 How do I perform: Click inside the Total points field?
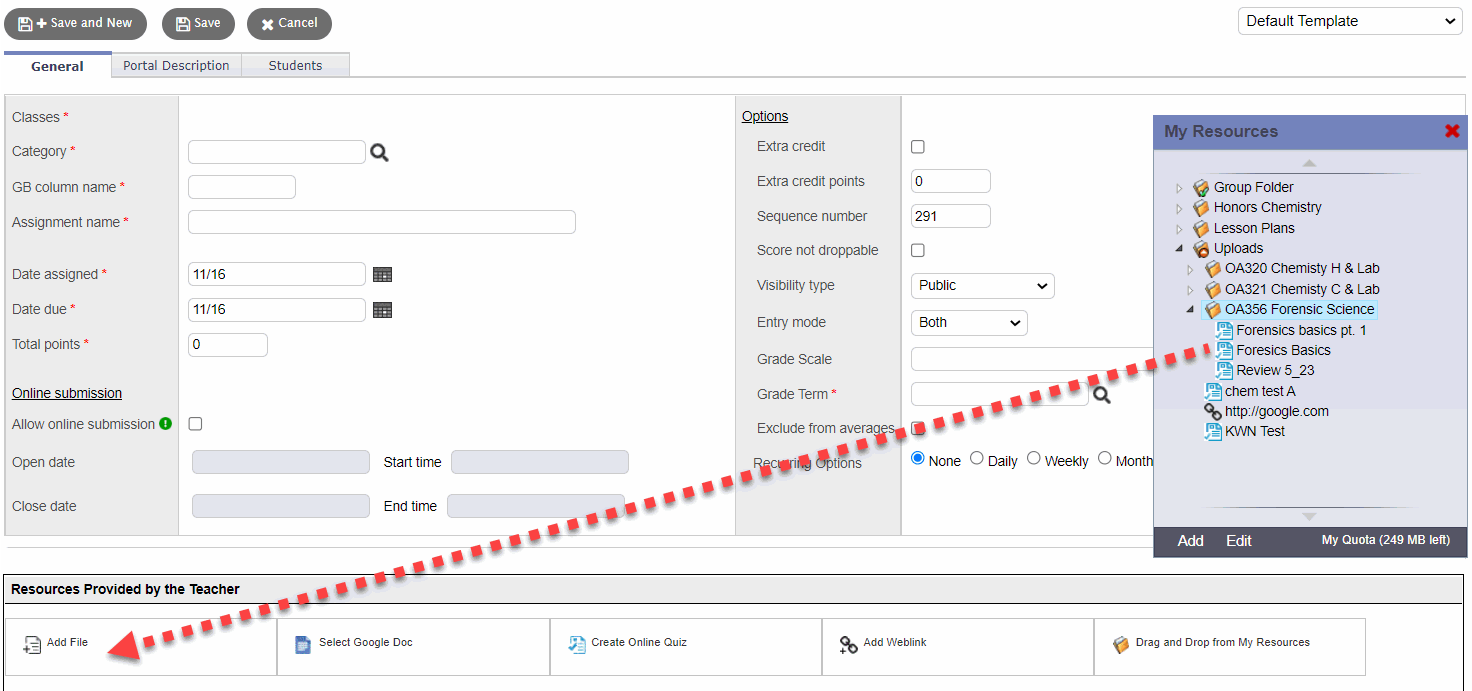point(227,344)
